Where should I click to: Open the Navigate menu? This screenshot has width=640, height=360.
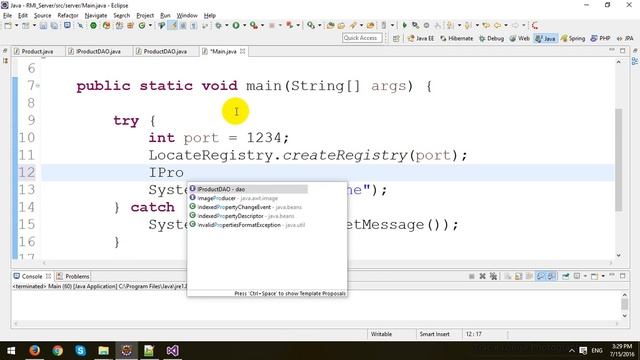click(96, 16)
